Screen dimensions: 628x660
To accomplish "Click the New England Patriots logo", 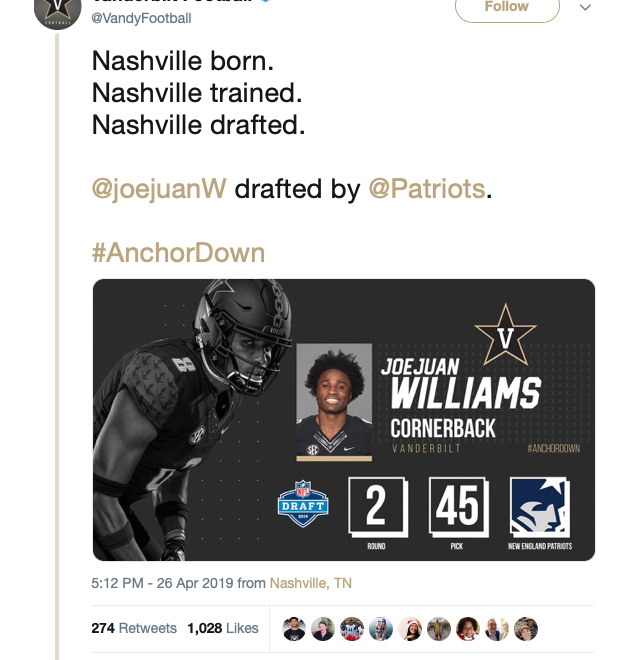I will (540, 507).
